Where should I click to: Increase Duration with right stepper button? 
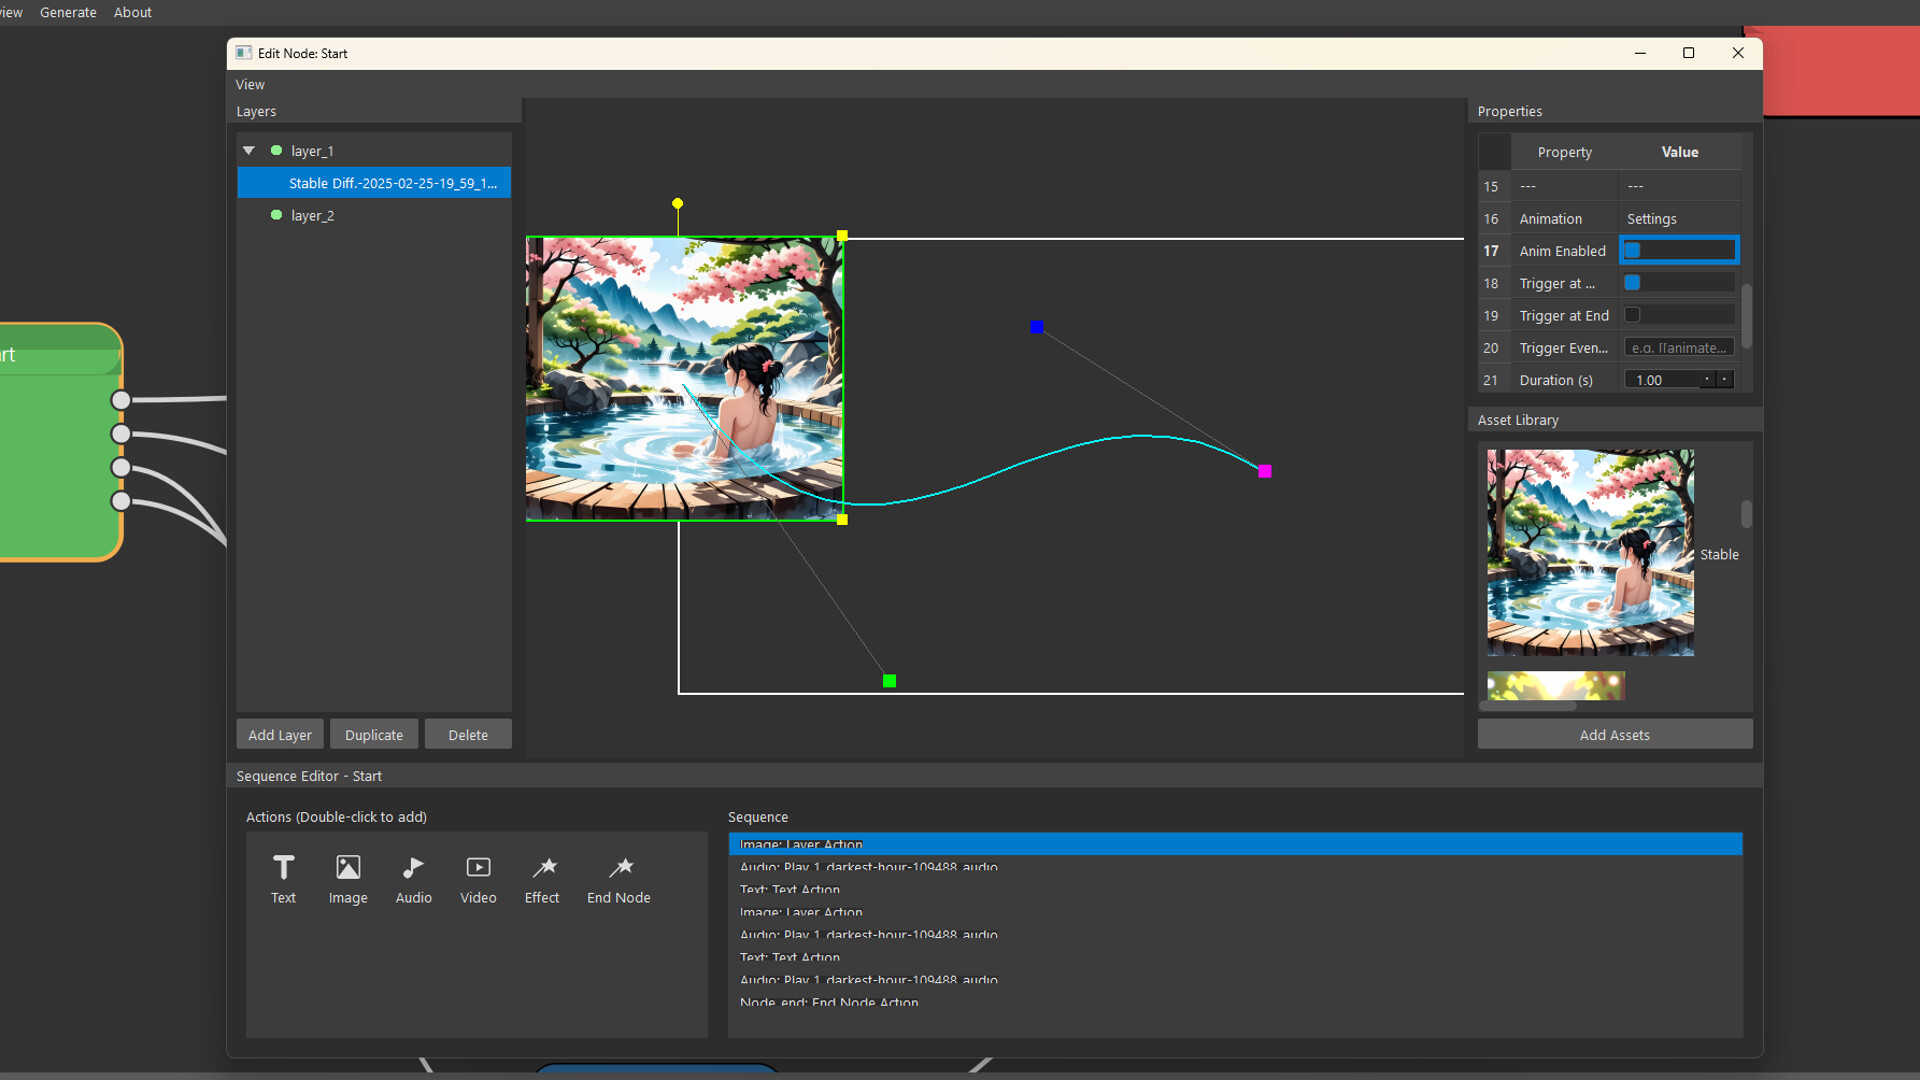pos(1725,380)
